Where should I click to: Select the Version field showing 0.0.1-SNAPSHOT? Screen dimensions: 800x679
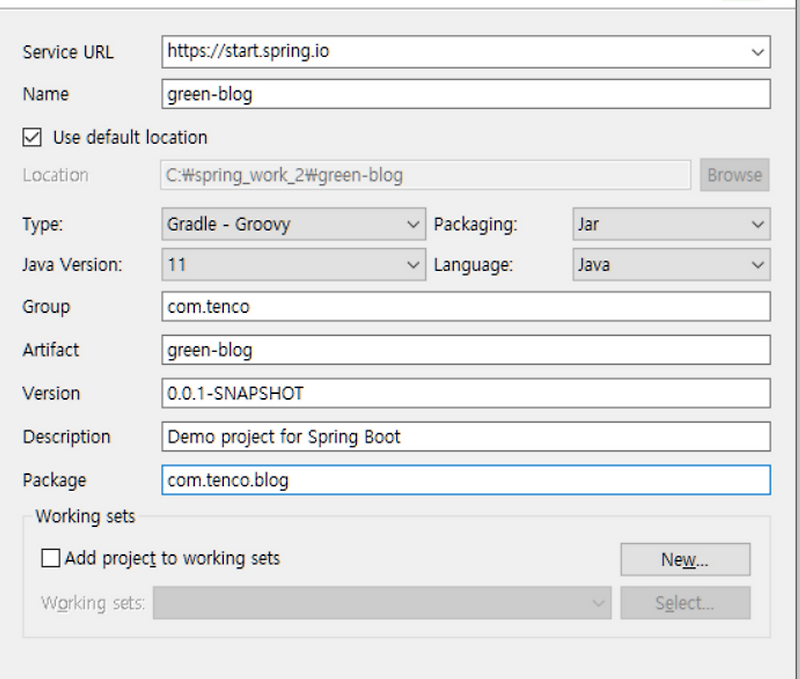coord(400,393)
